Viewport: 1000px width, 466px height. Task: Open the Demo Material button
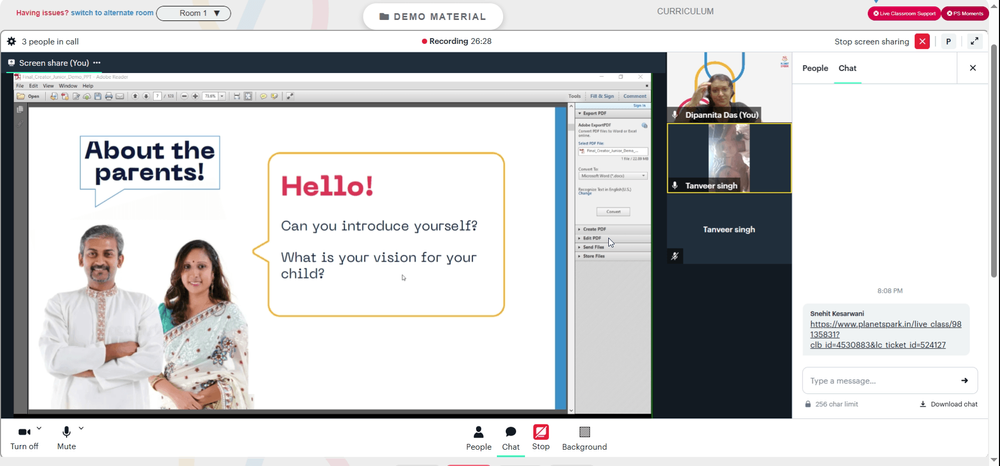click(x=432, y=17)
